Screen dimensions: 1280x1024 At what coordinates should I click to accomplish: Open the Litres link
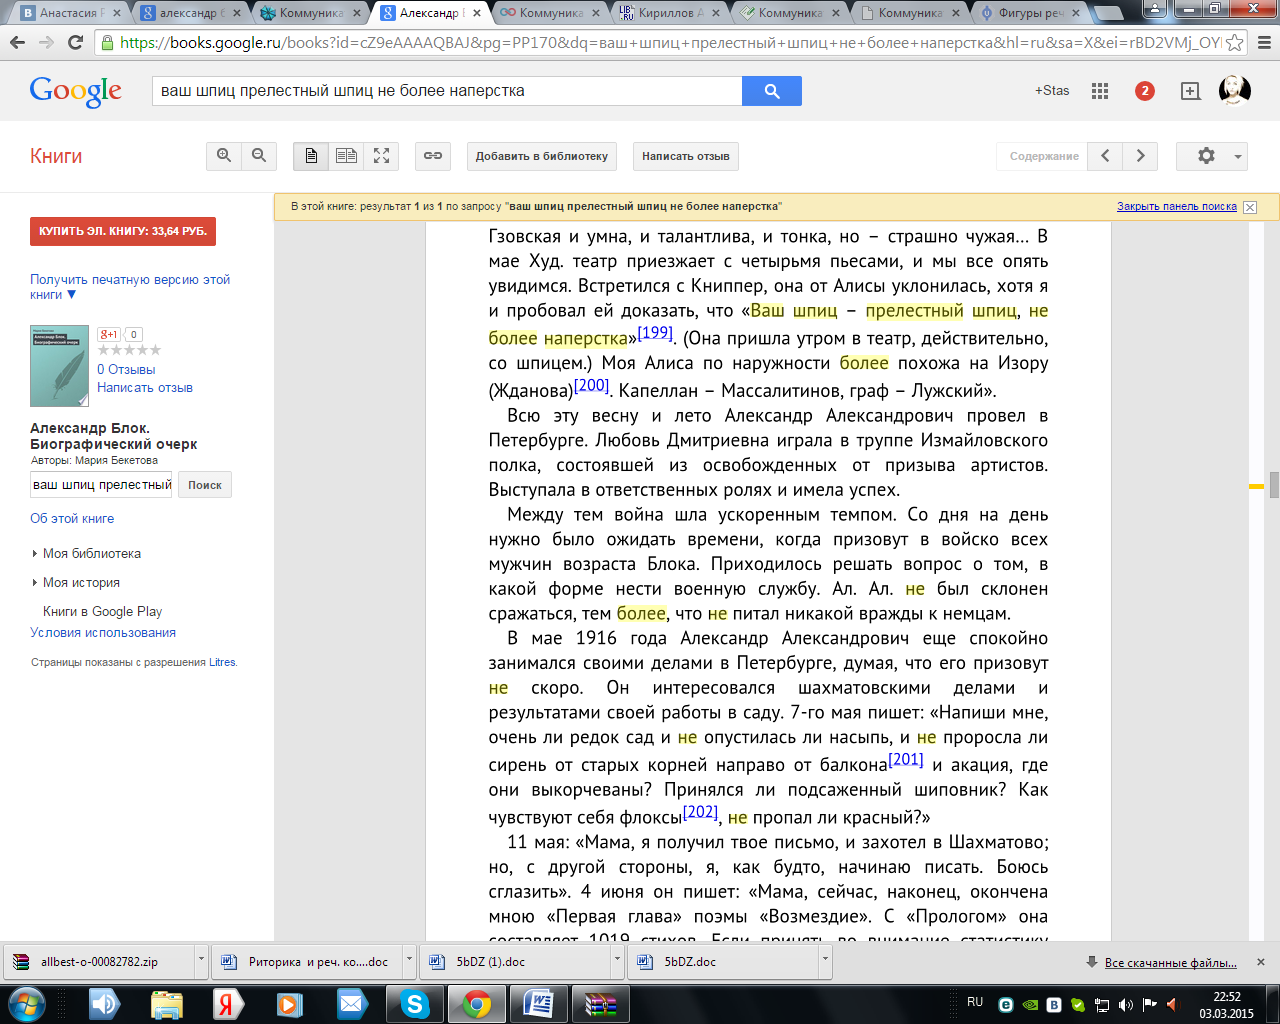point(222,662)
